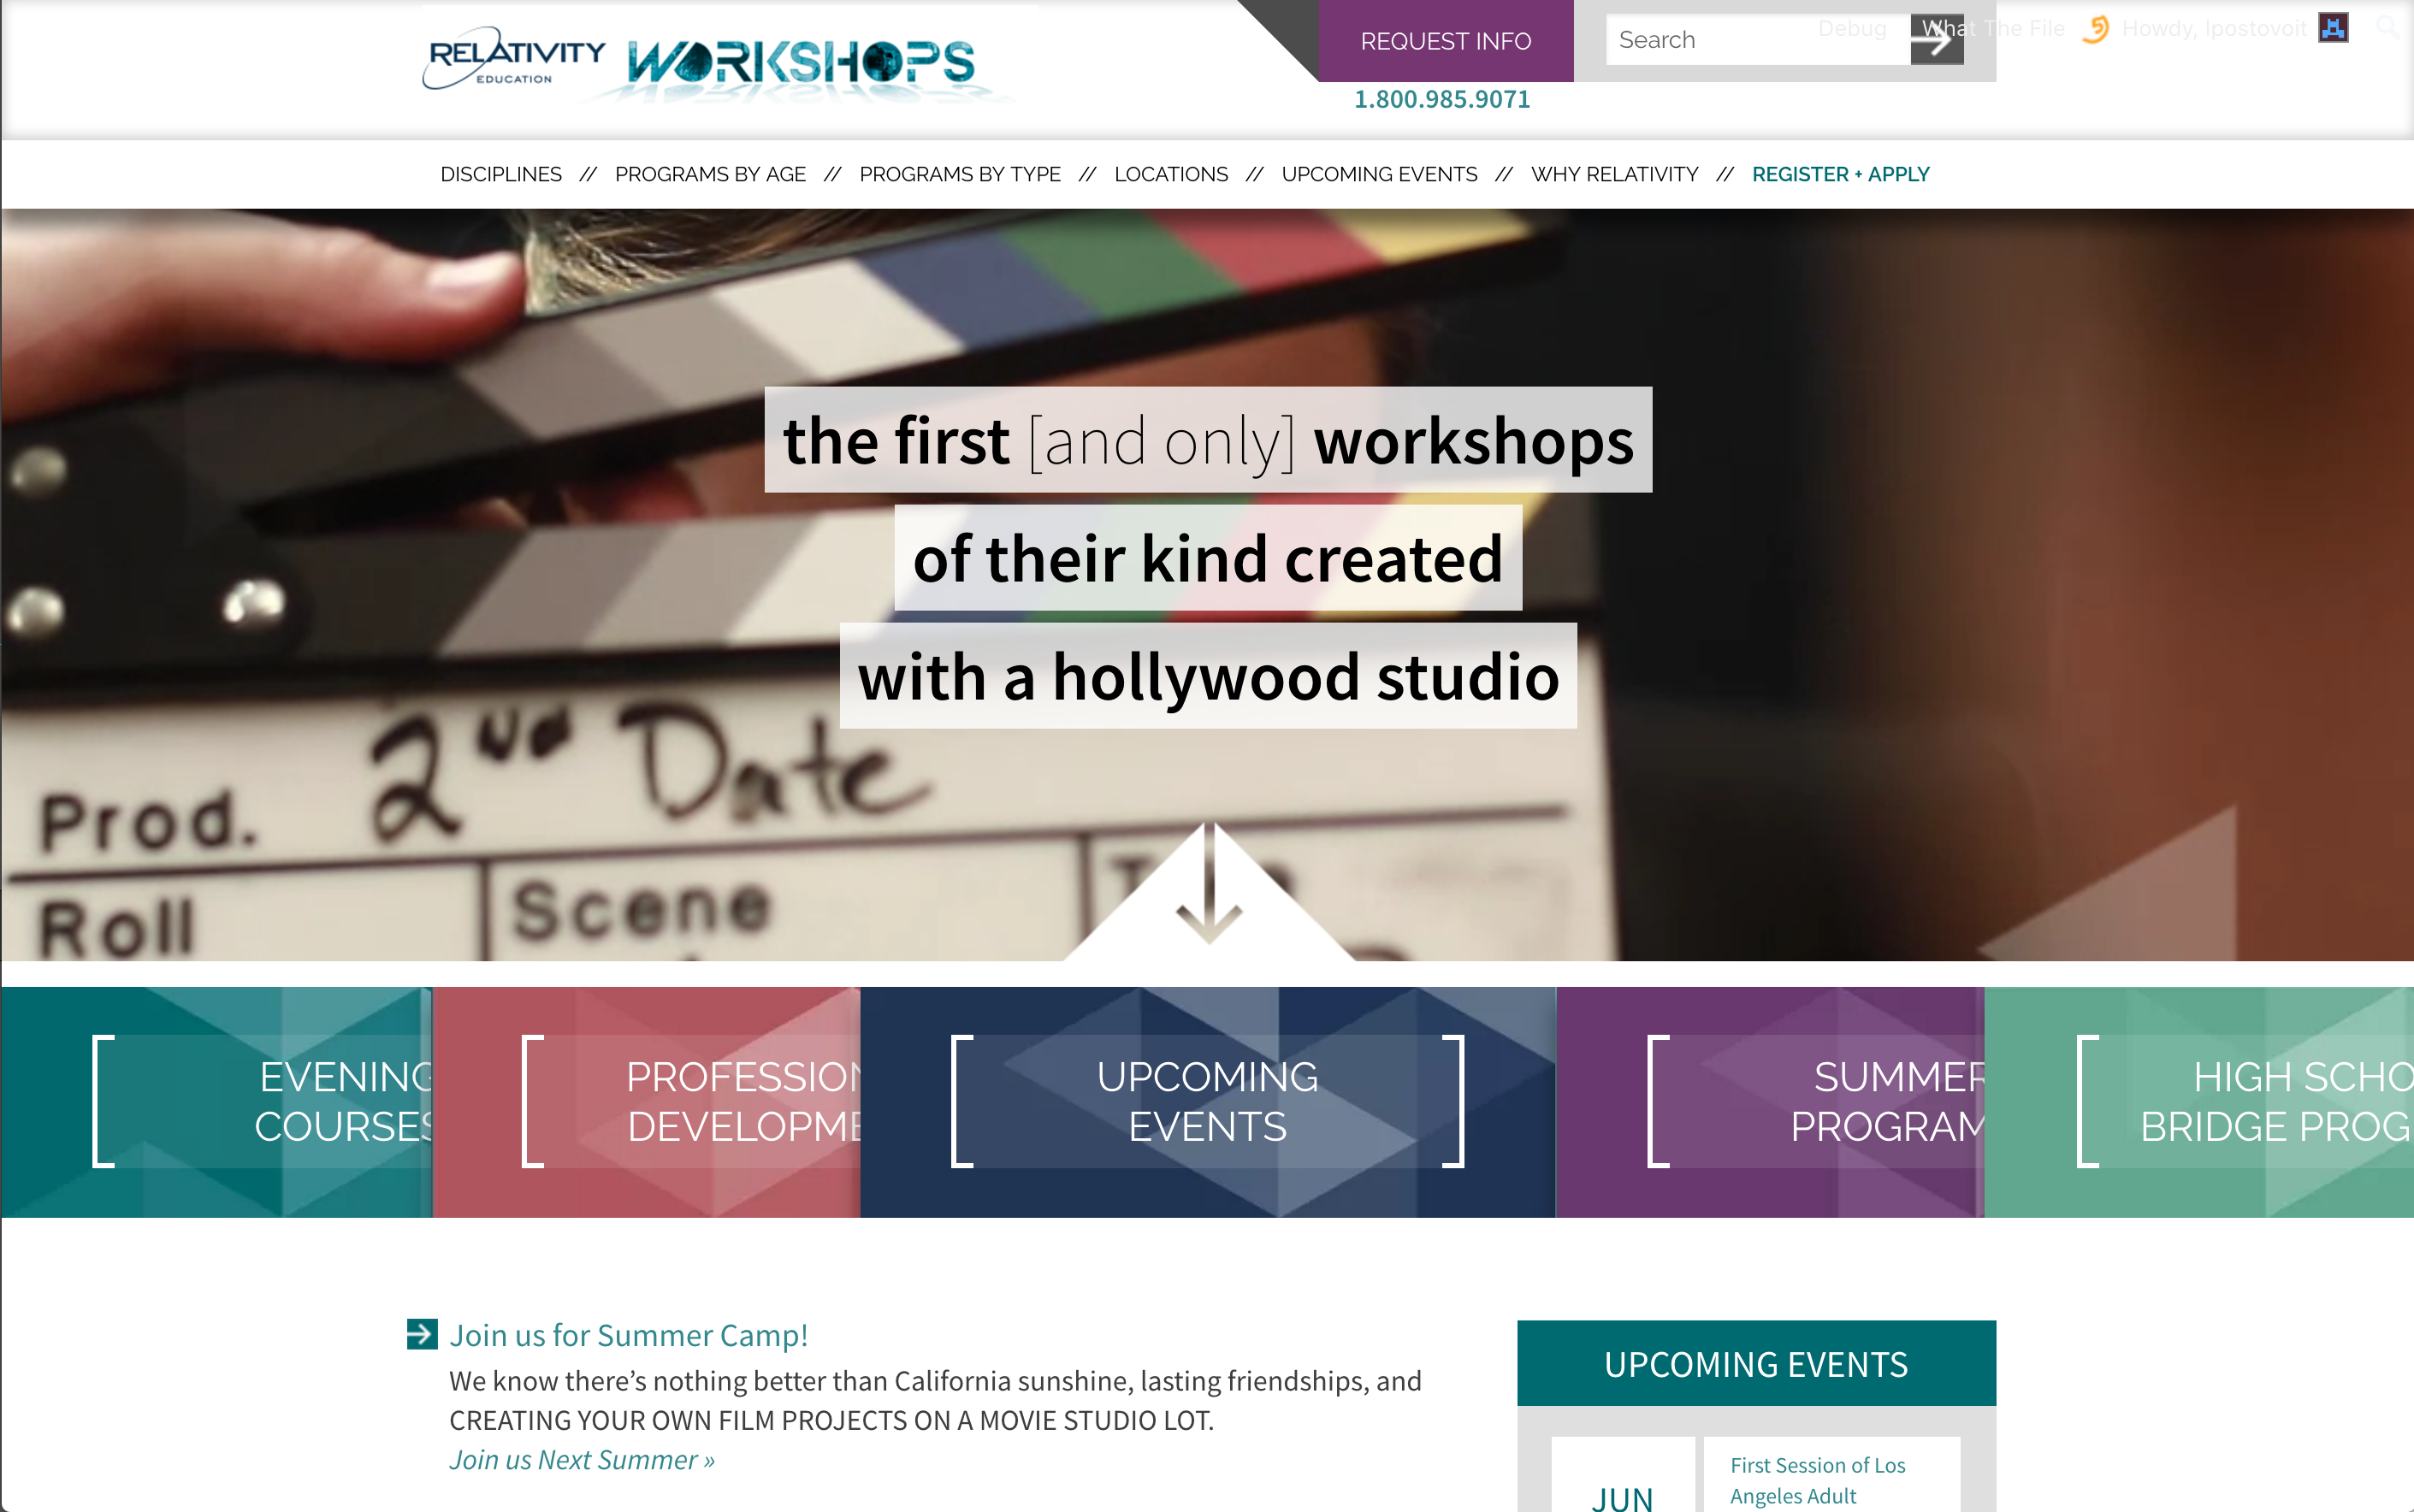Open the Upcoming Events navy tile
The height and width of the screenshot is (1512, 2414).
[x=1207, y=1101]
